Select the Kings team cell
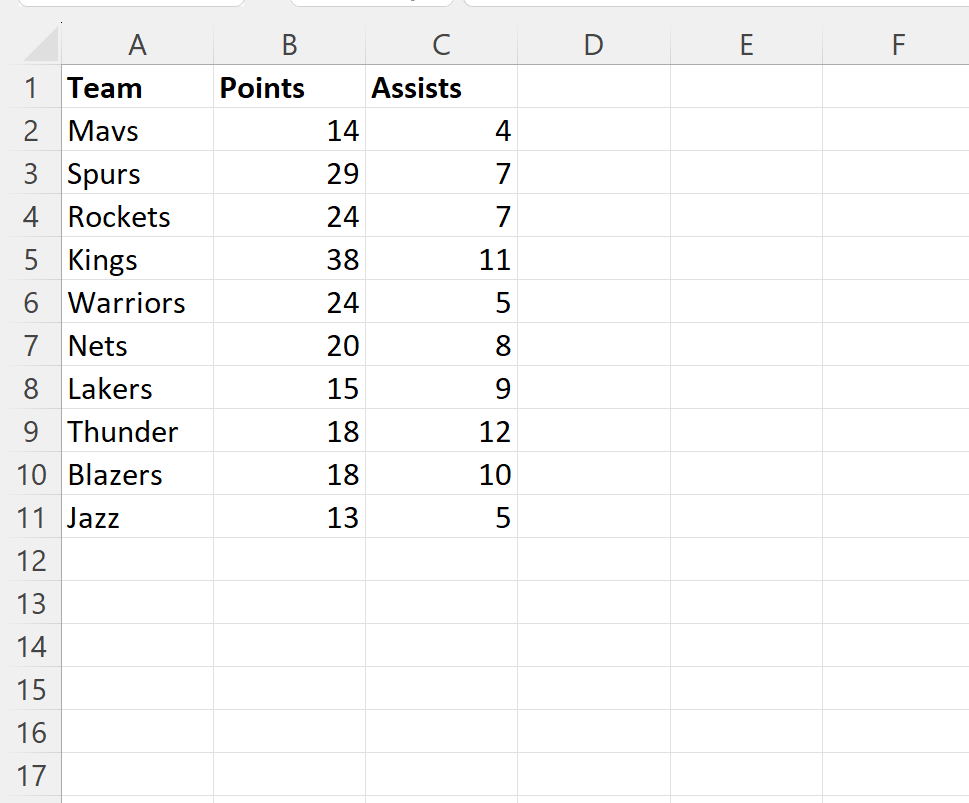Viewport: 969px width, 803px height. tap(137, 260)
